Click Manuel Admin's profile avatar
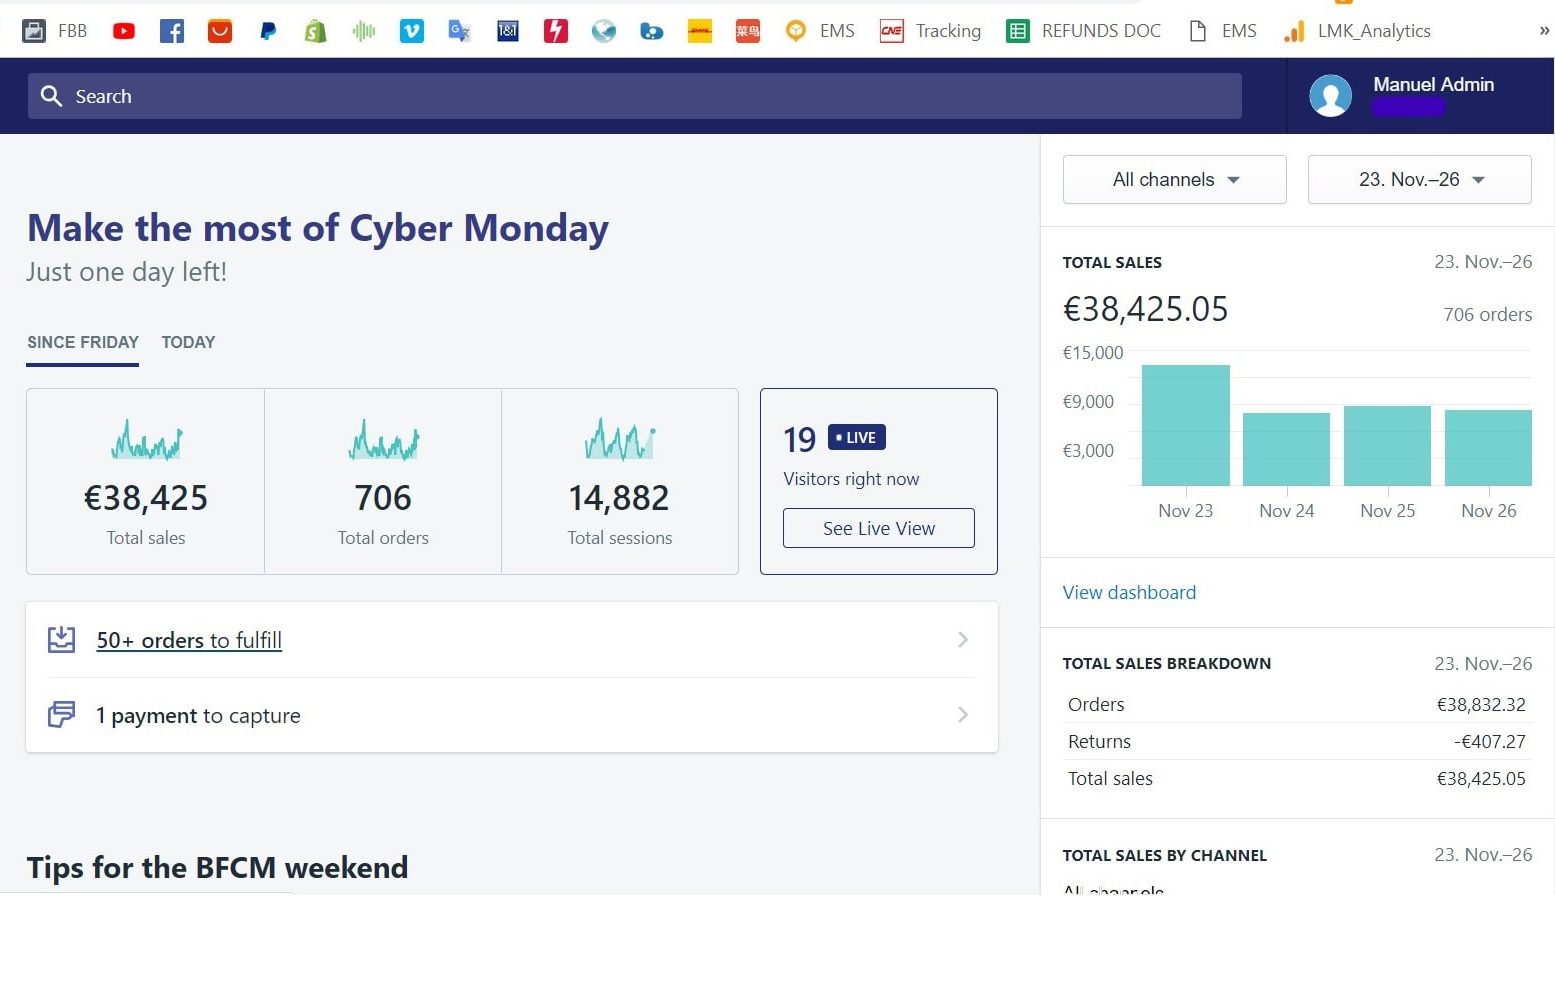This screenshot has width=1555, height=984. 1330,96
